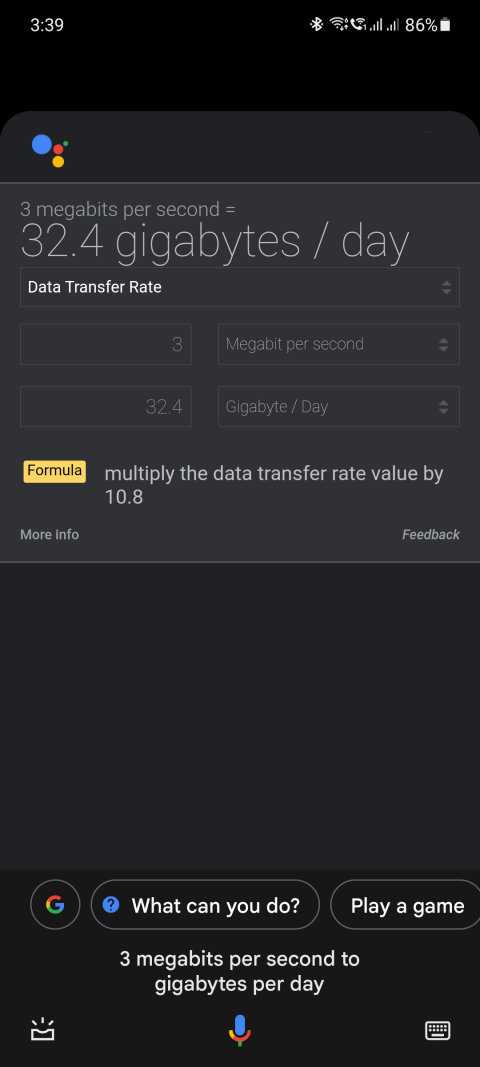The width and height of the screenshot is (480, 1067).
Task: Tap the battery icon in status bar
Action: click(445, 25)
